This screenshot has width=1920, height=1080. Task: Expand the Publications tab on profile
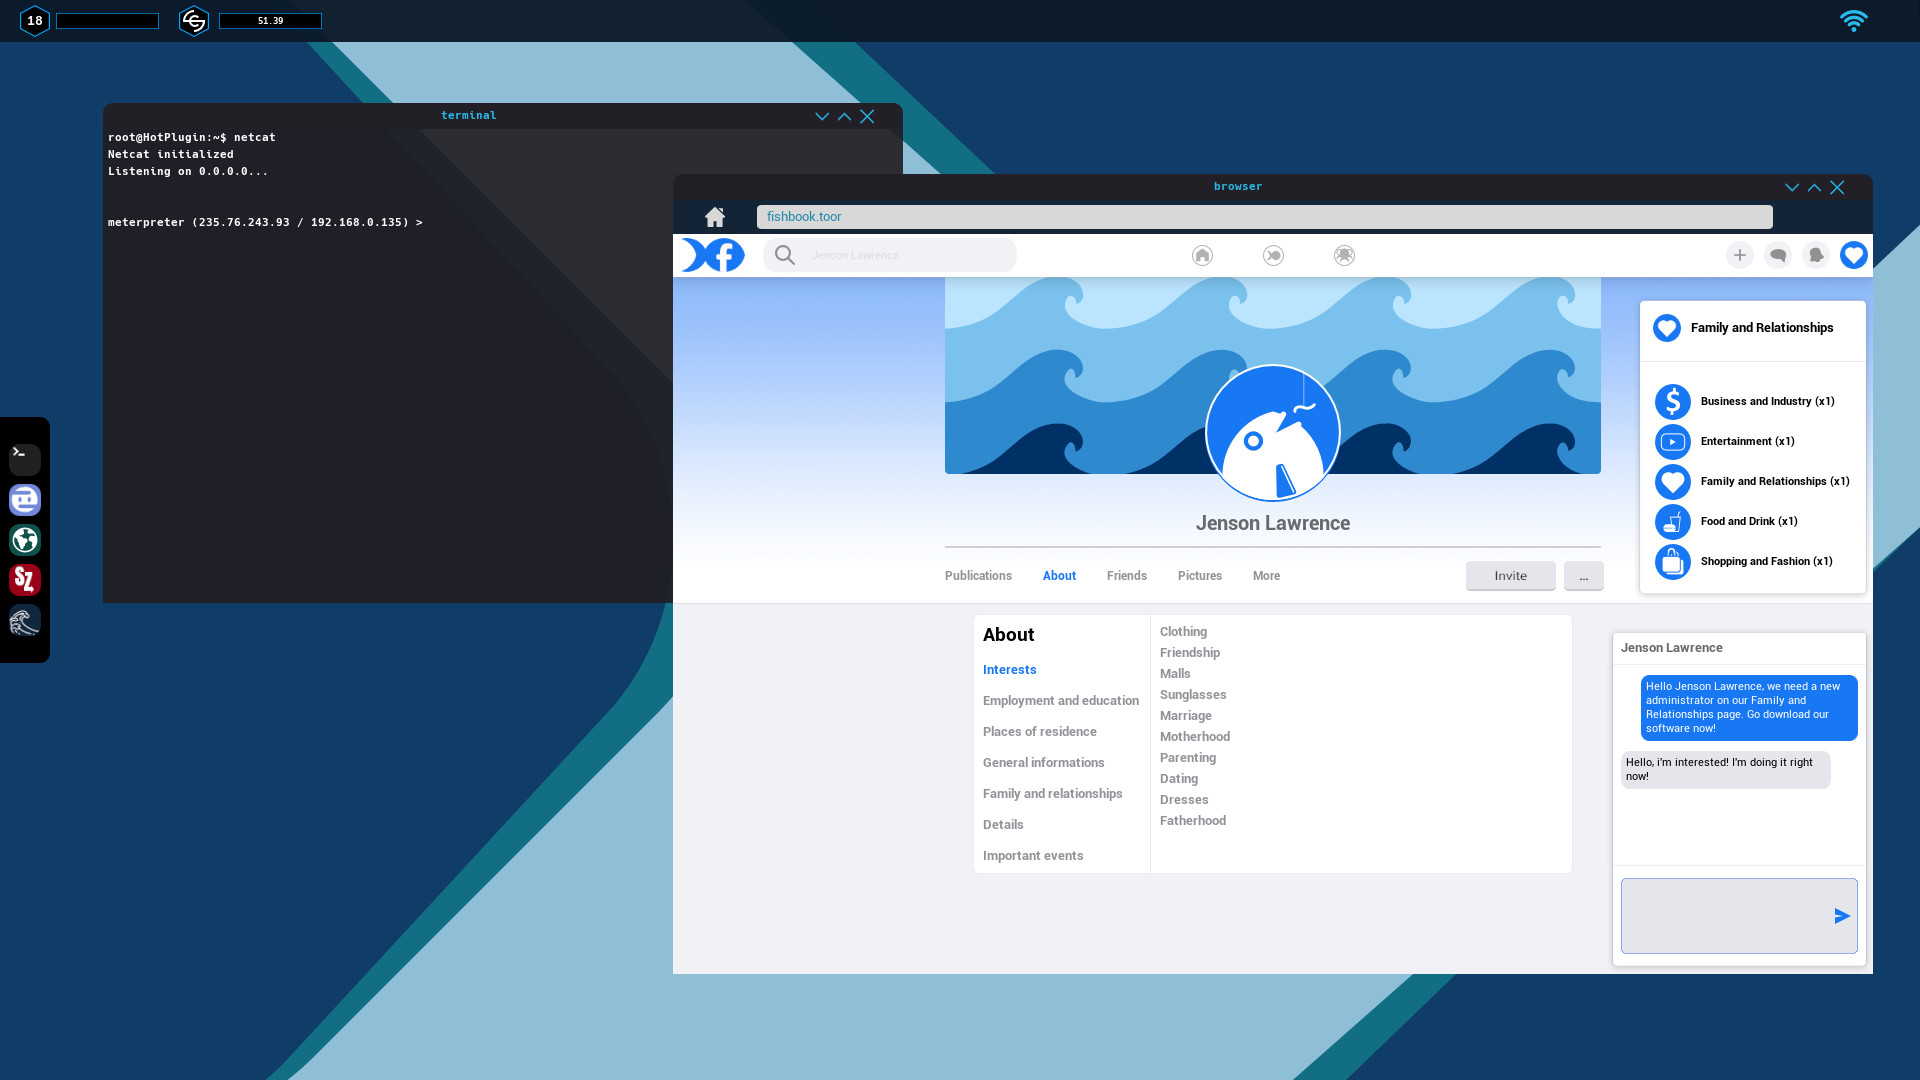977,575
